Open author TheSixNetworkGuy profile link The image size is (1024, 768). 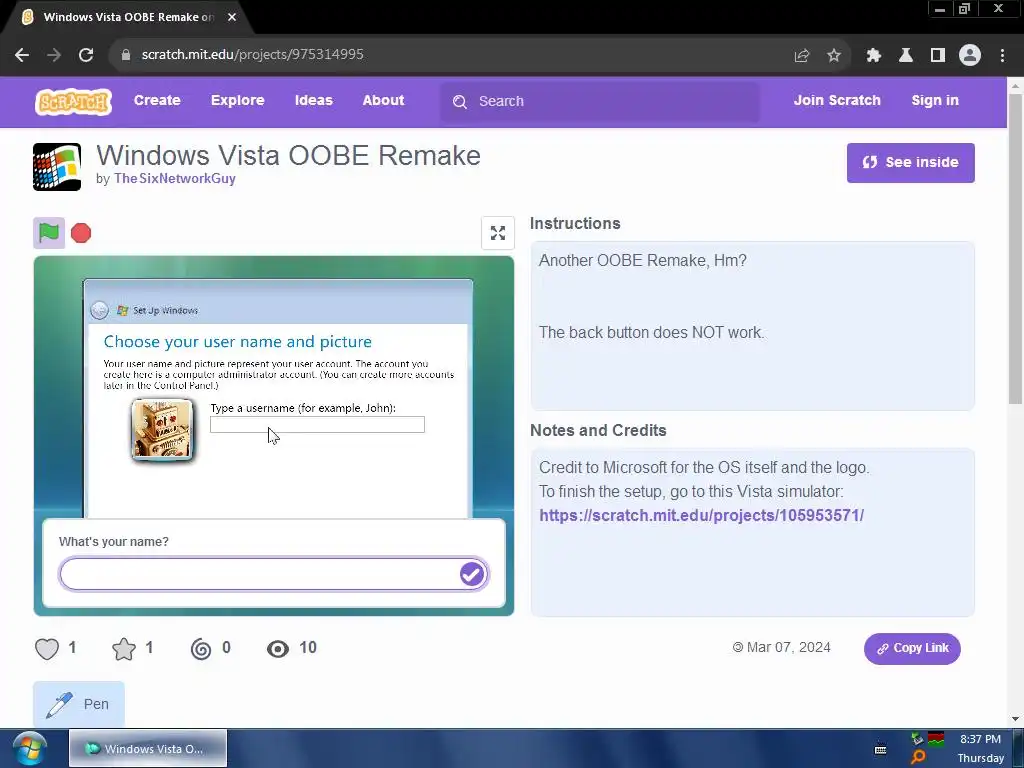coord(174,178)
